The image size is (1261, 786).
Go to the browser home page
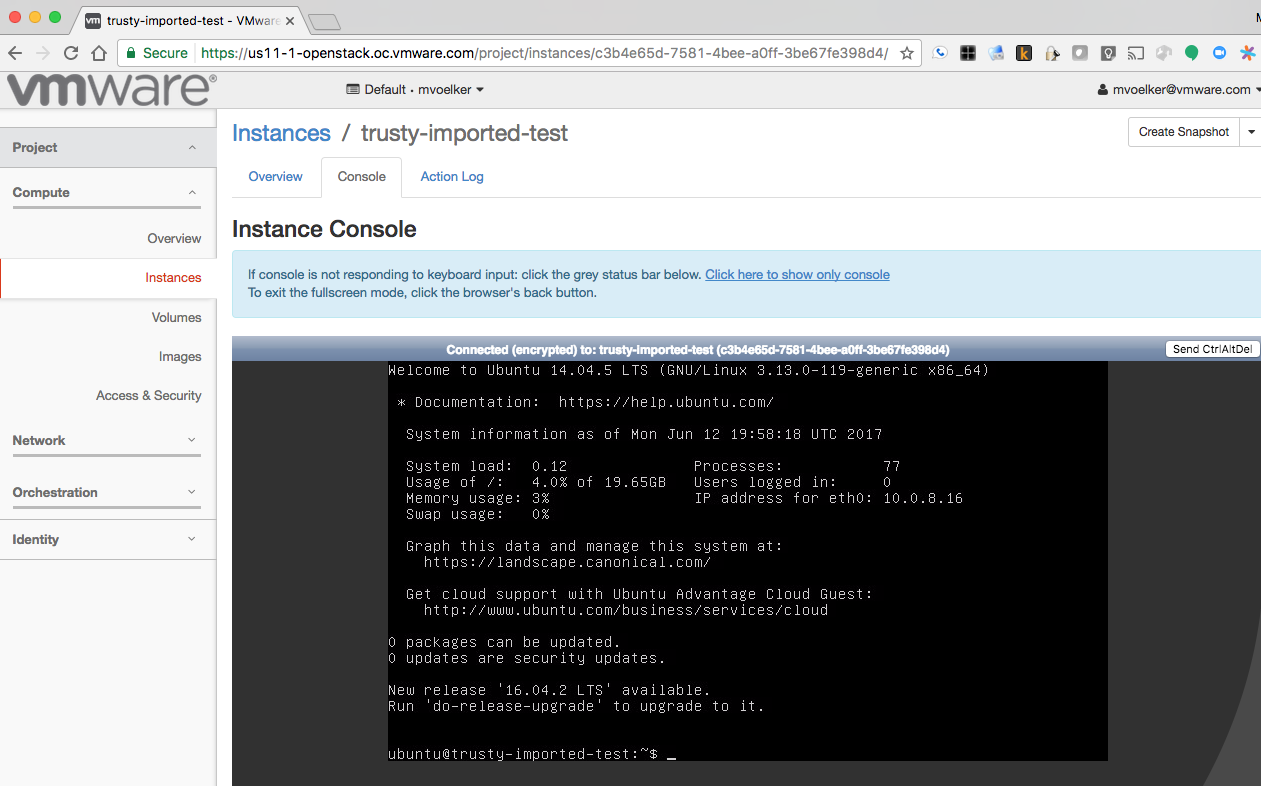99,53
